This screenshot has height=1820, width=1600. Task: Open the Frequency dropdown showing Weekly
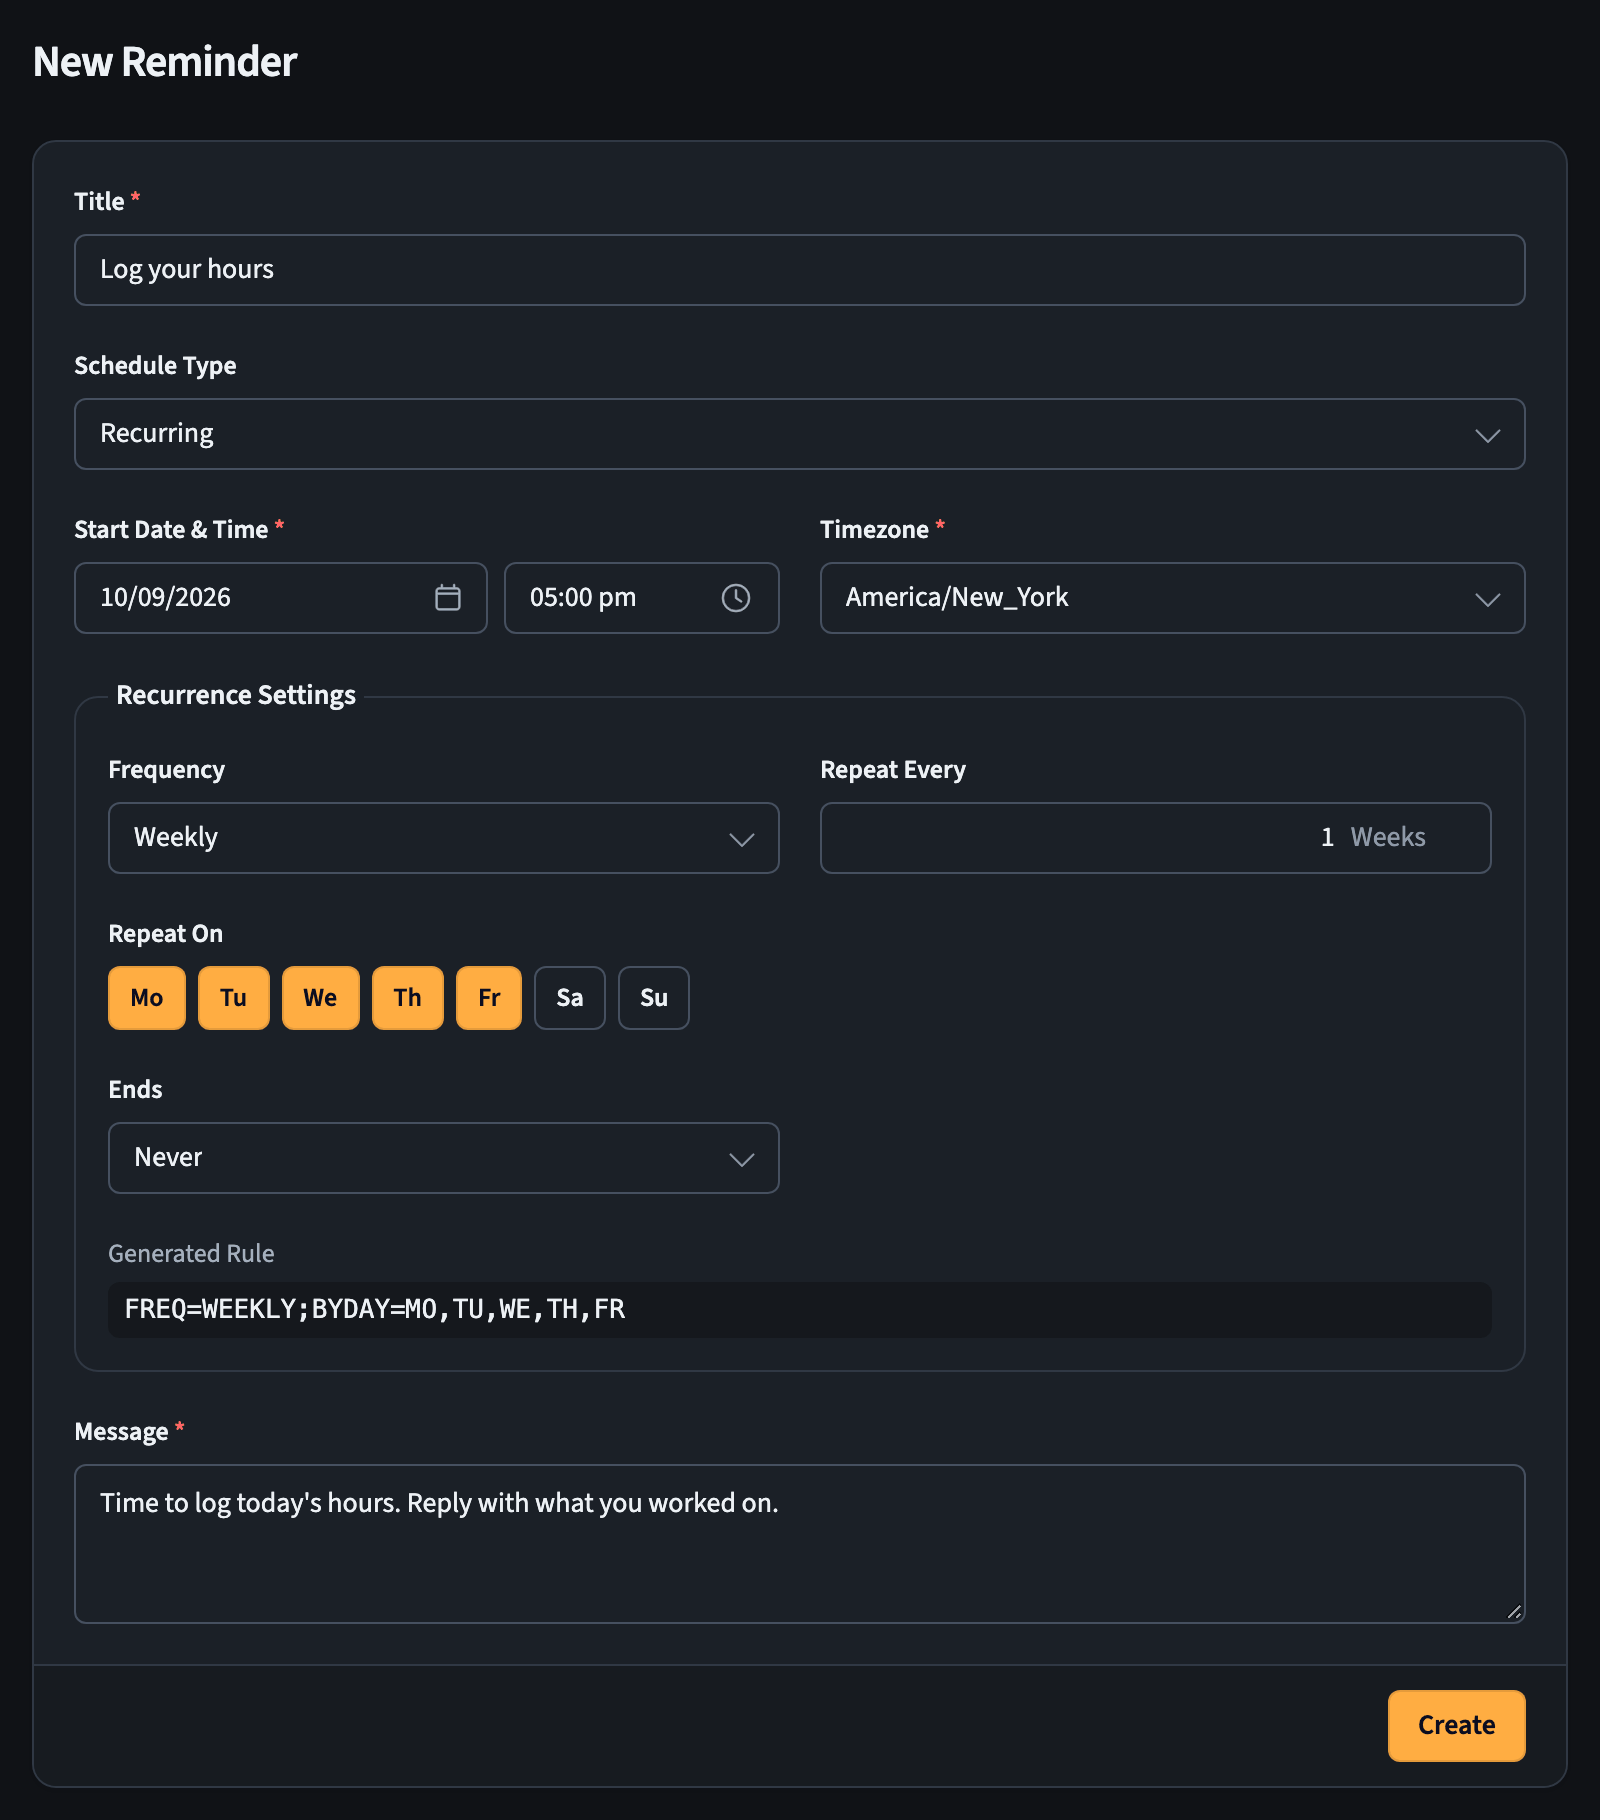(444, 838)
